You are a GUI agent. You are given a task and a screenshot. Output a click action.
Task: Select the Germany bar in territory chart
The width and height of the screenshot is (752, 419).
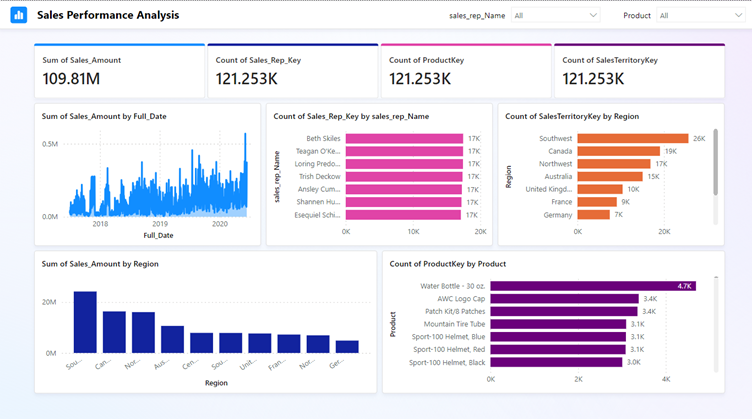tap(593, 214)
